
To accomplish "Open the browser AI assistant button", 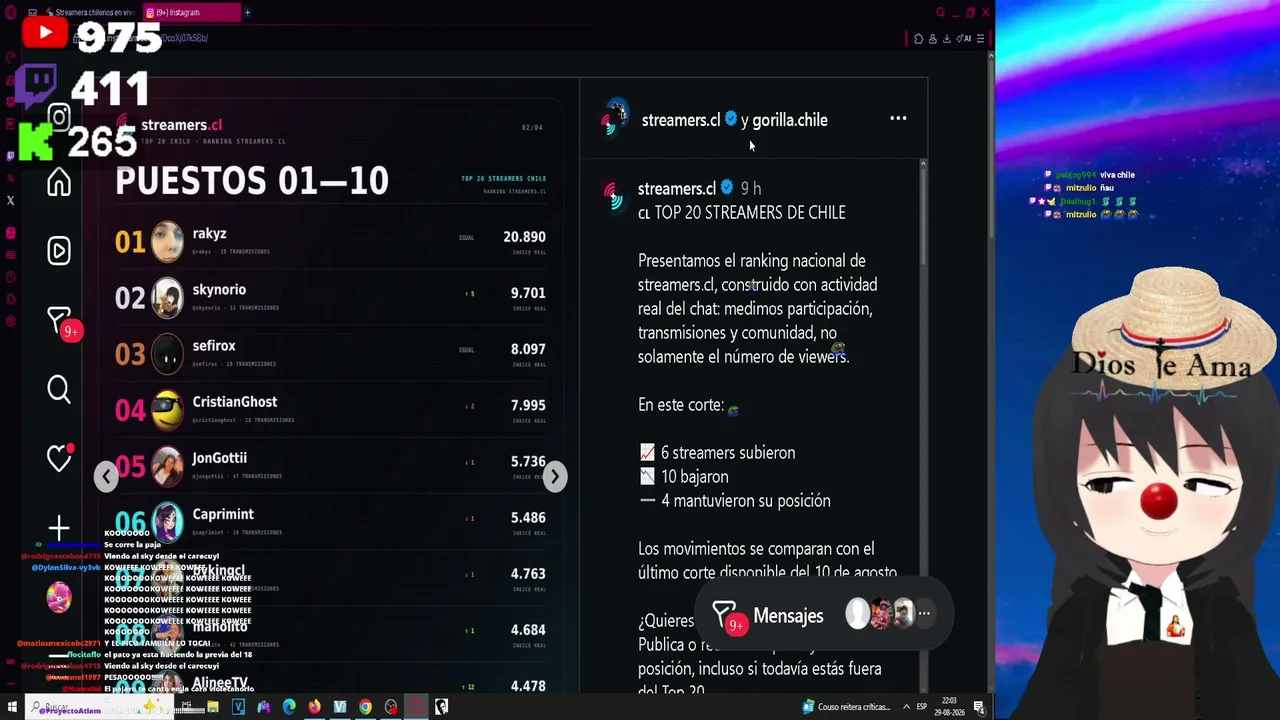I will point(965,39).
